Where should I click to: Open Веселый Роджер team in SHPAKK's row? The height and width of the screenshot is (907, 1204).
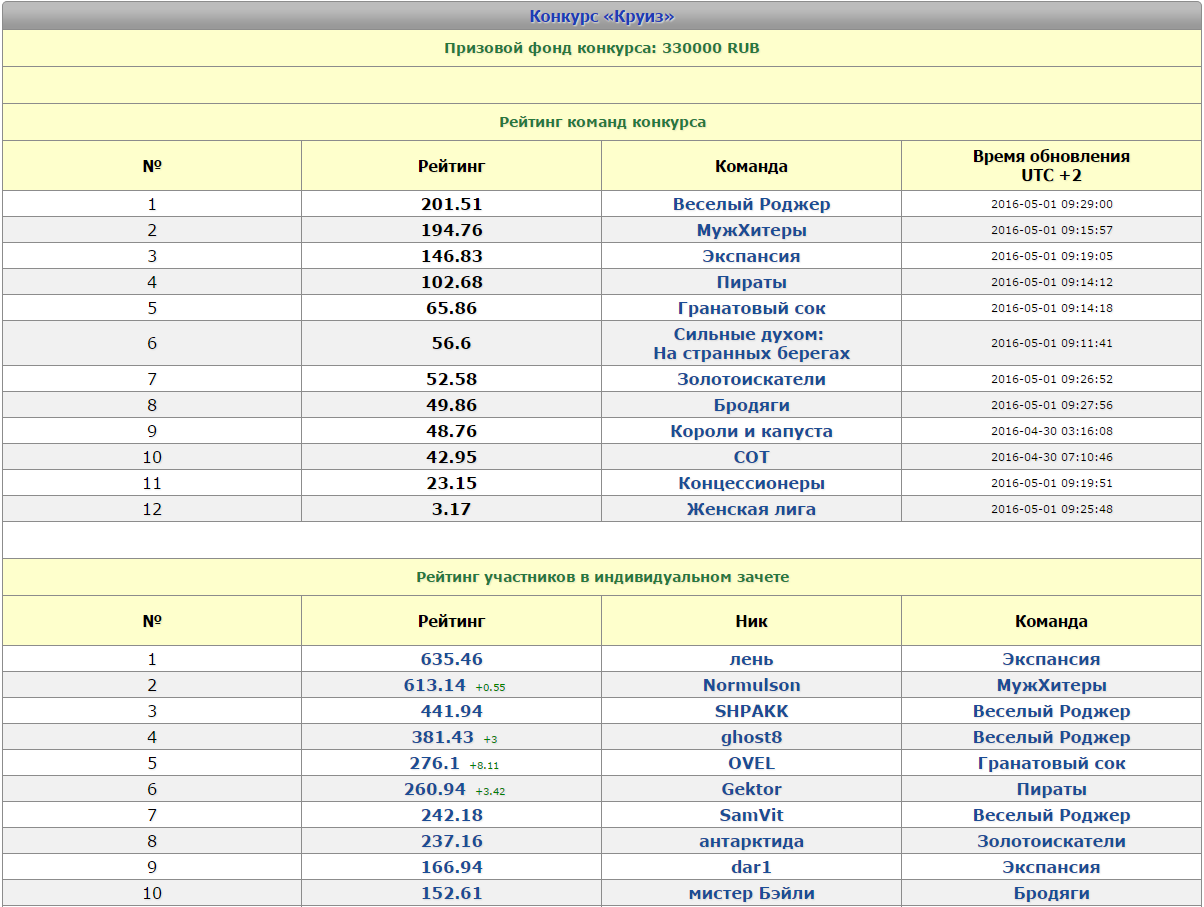click(1051, 711)
